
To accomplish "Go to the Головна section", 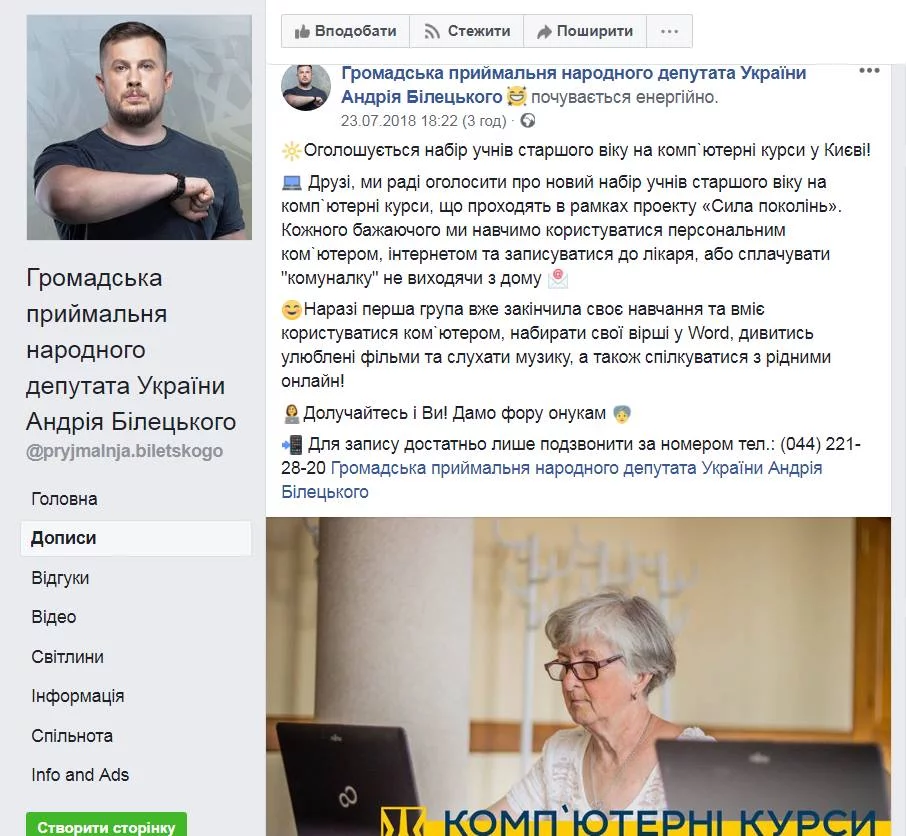I will pyautogui.click(x=64, y=499).
